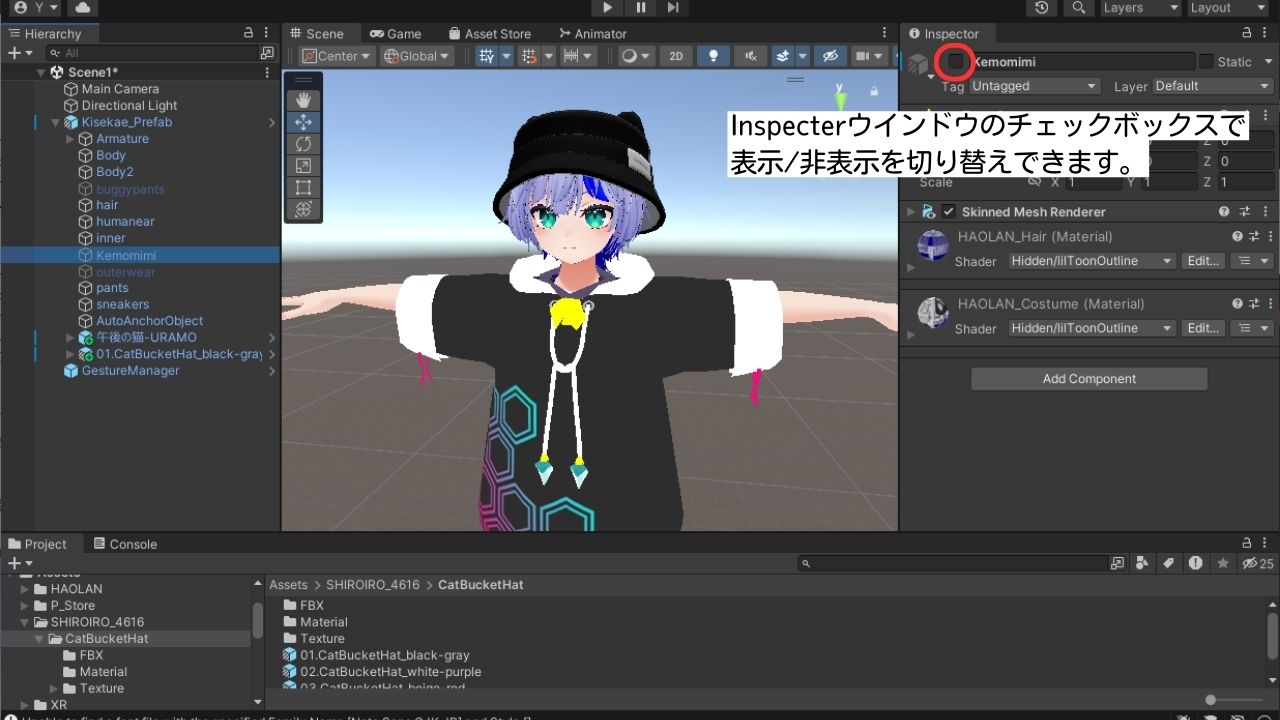
Task: Click the Edit button next to the hair shader
Action: [x=1202, y=261]
